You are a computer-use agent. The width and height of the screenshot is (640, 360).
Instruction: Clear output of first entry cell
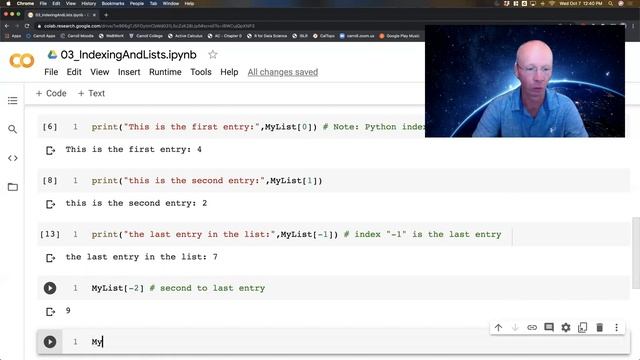coord(50,151)
